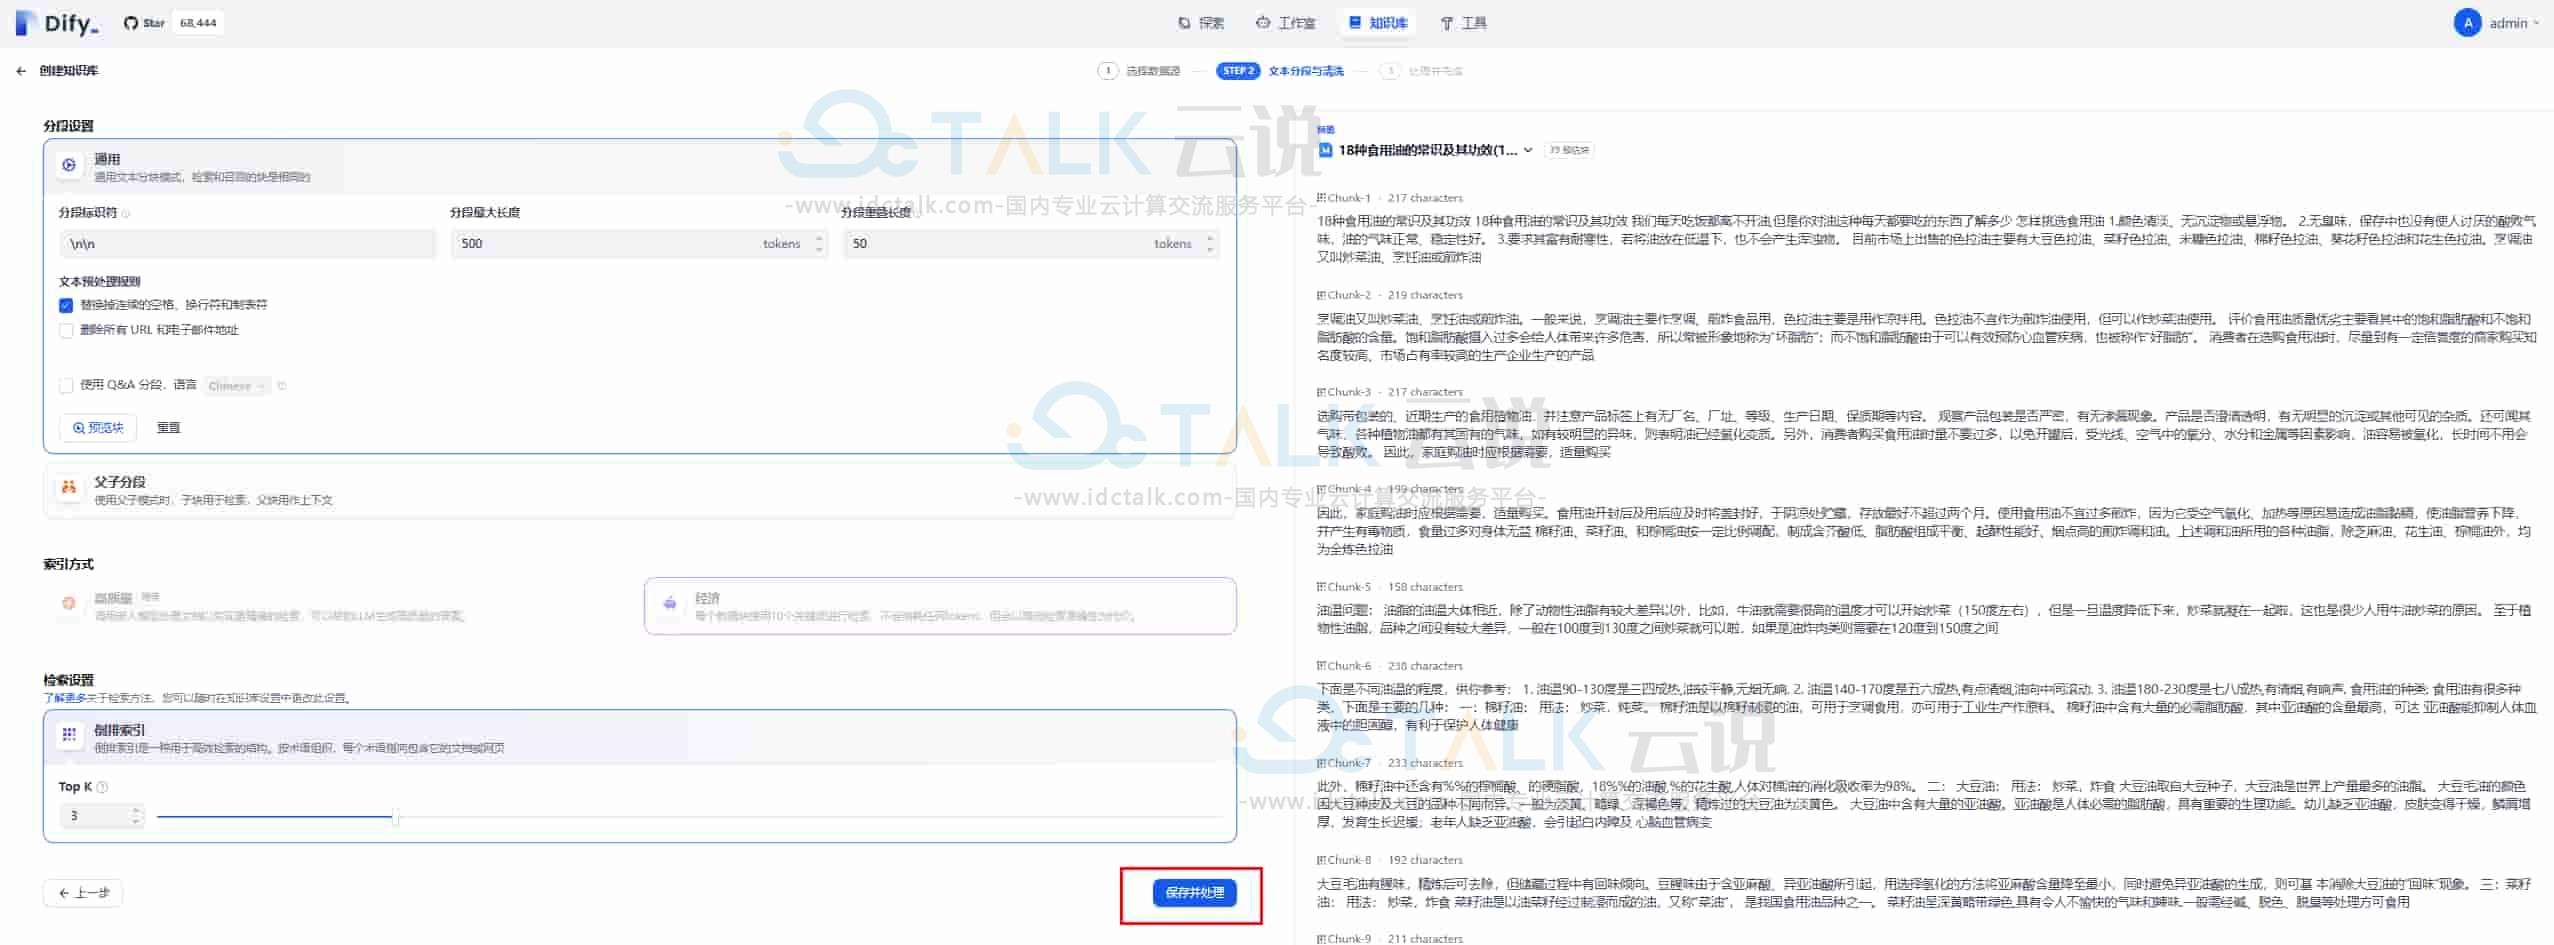Click the 保存并处理 button
The image size is (2554, 945).
(x=1195, y=893)
